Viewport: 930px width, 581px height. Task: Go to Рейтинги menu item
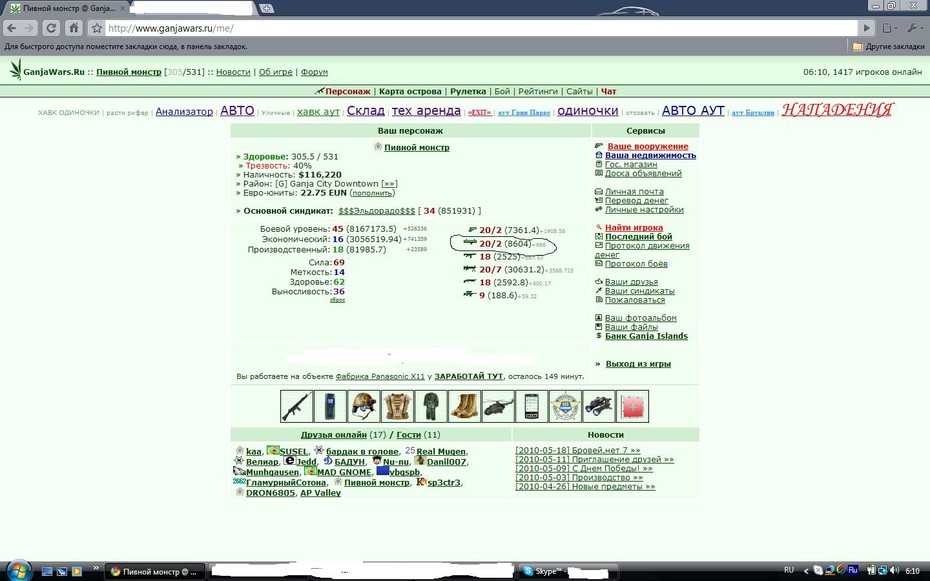(537, 91)
